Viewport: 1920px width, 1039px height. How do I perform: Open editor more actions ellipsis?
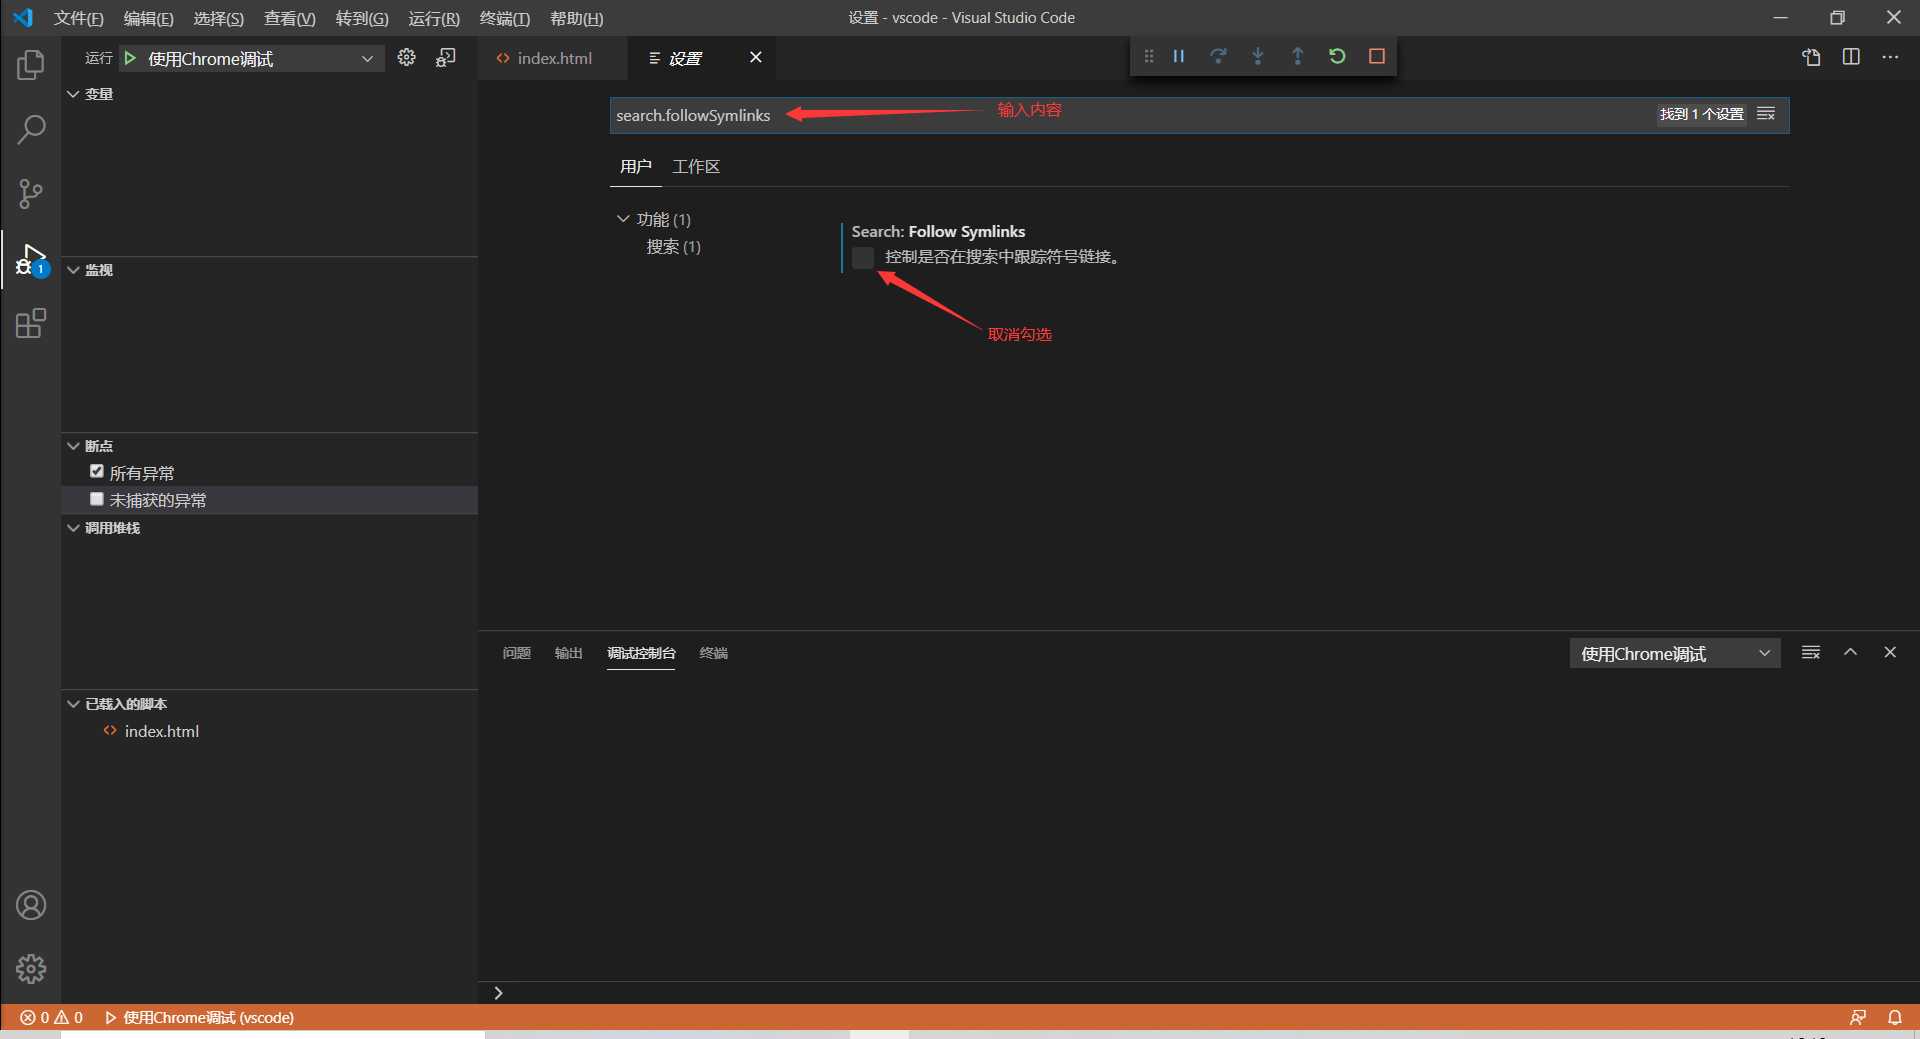1890,57
